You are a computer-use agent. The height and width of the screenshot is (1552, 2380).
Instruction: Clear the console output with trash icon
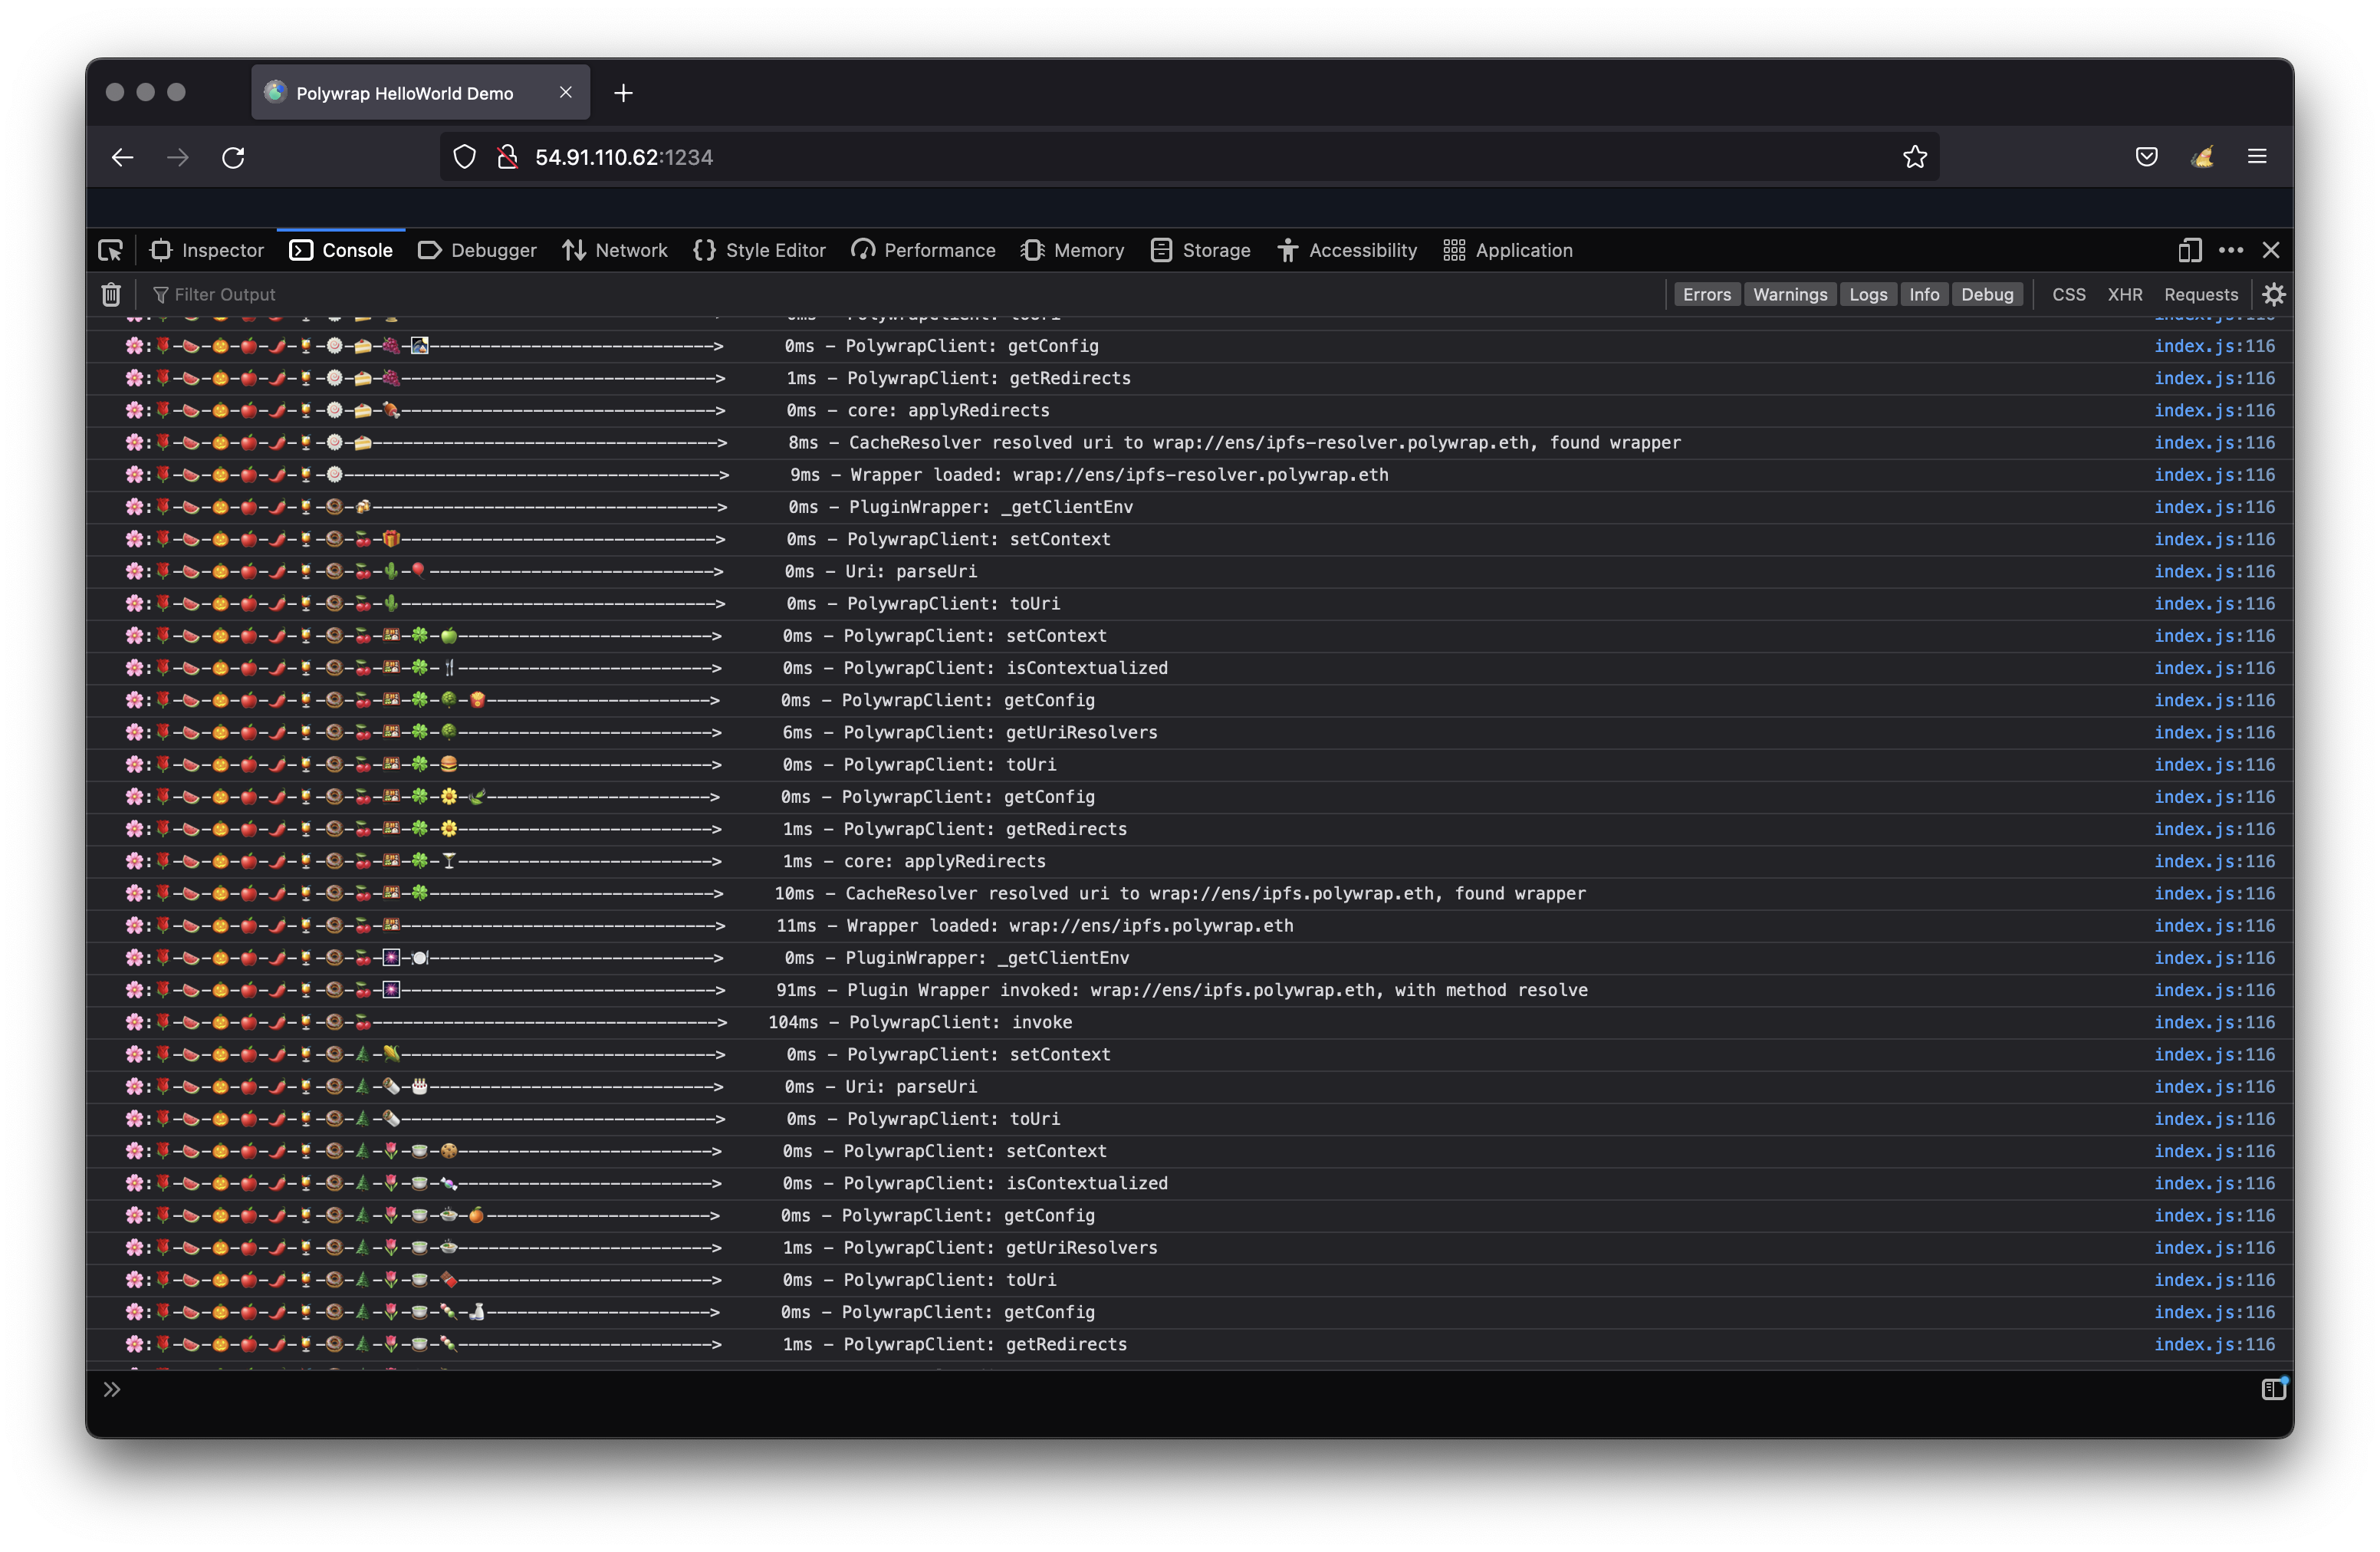(110, 294)
